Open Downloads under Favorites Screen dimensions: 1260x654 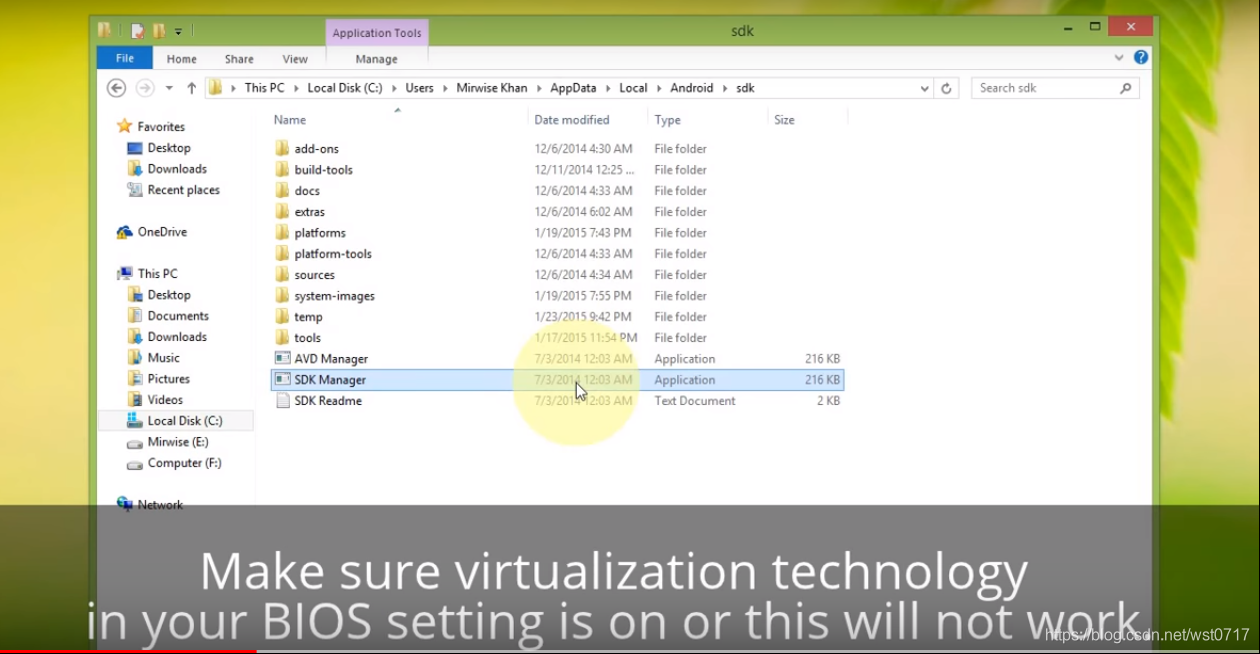click(176, 169)
